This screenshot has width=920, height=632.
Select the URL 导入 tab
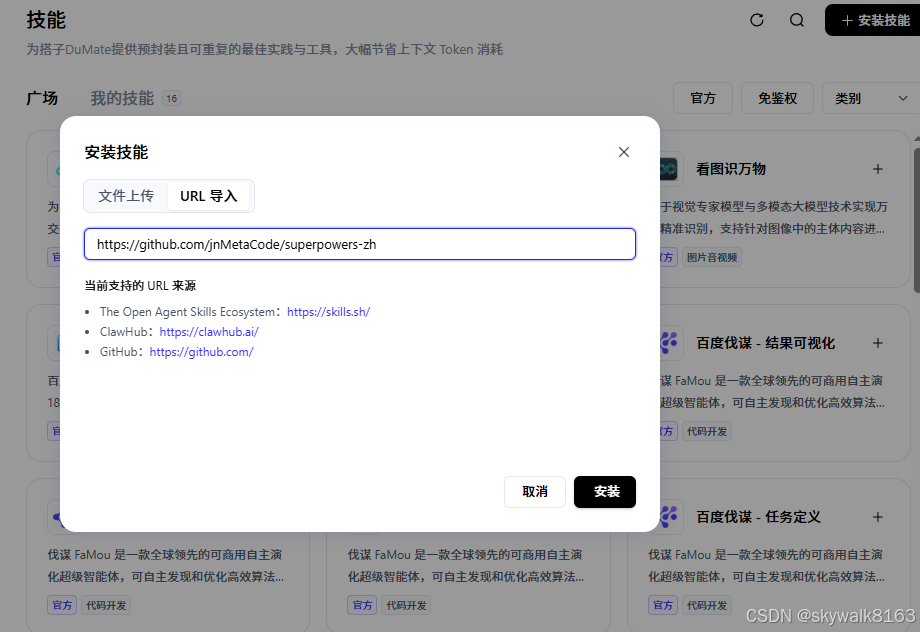pos(209,196)
